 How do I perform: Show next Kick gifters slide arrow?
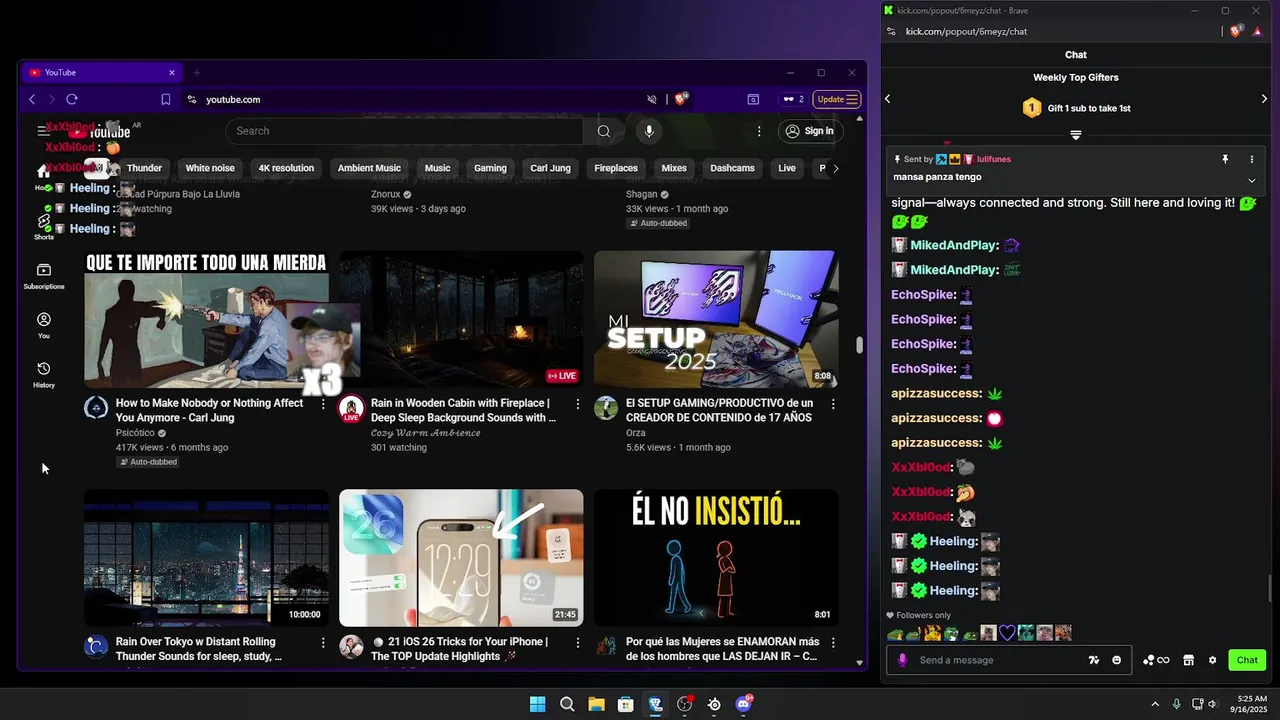(1264, 98)
